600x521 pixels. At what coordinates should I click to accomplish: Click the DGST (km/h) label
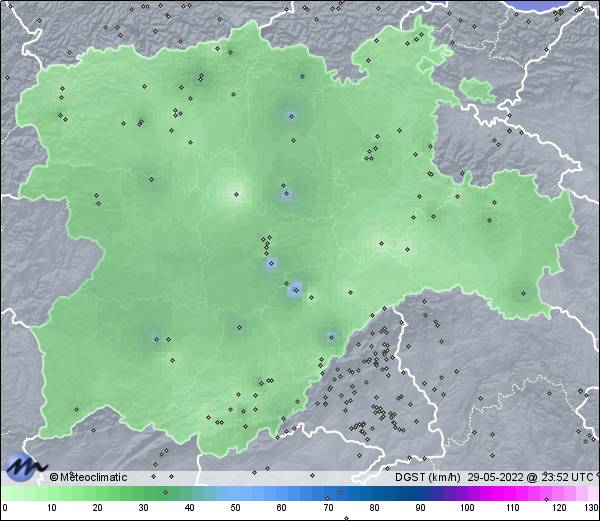[428, 477]
